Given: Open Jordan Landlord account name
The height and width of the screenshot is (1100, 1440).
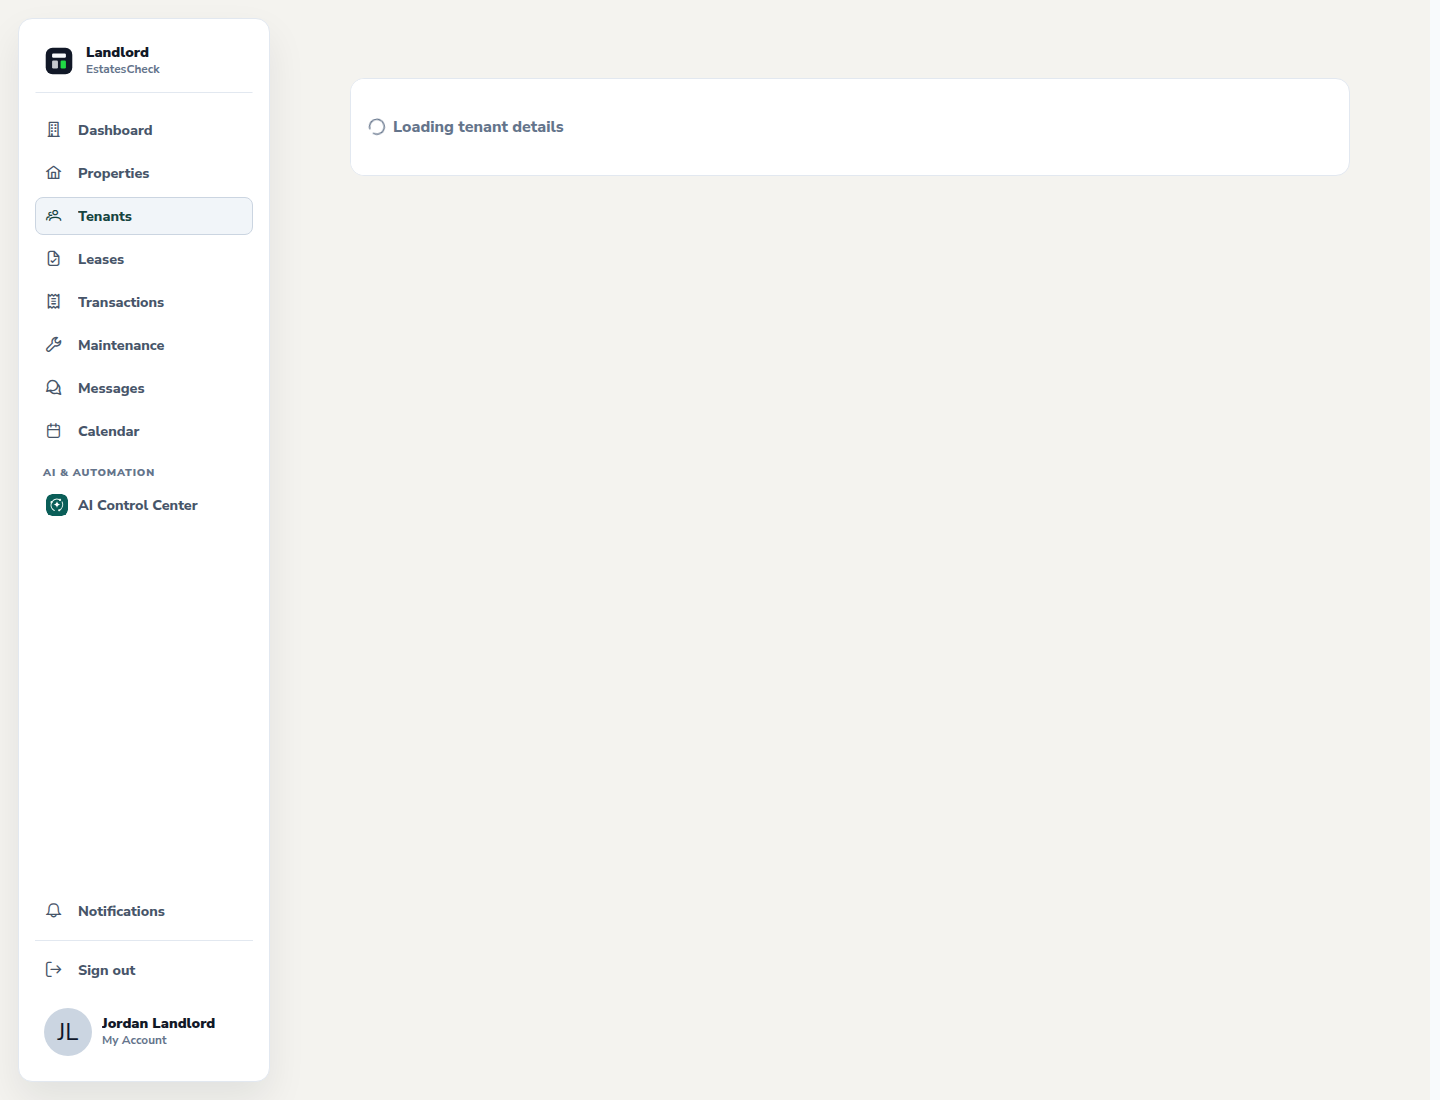Looking at the screenshot, I should coord(158,1023).
